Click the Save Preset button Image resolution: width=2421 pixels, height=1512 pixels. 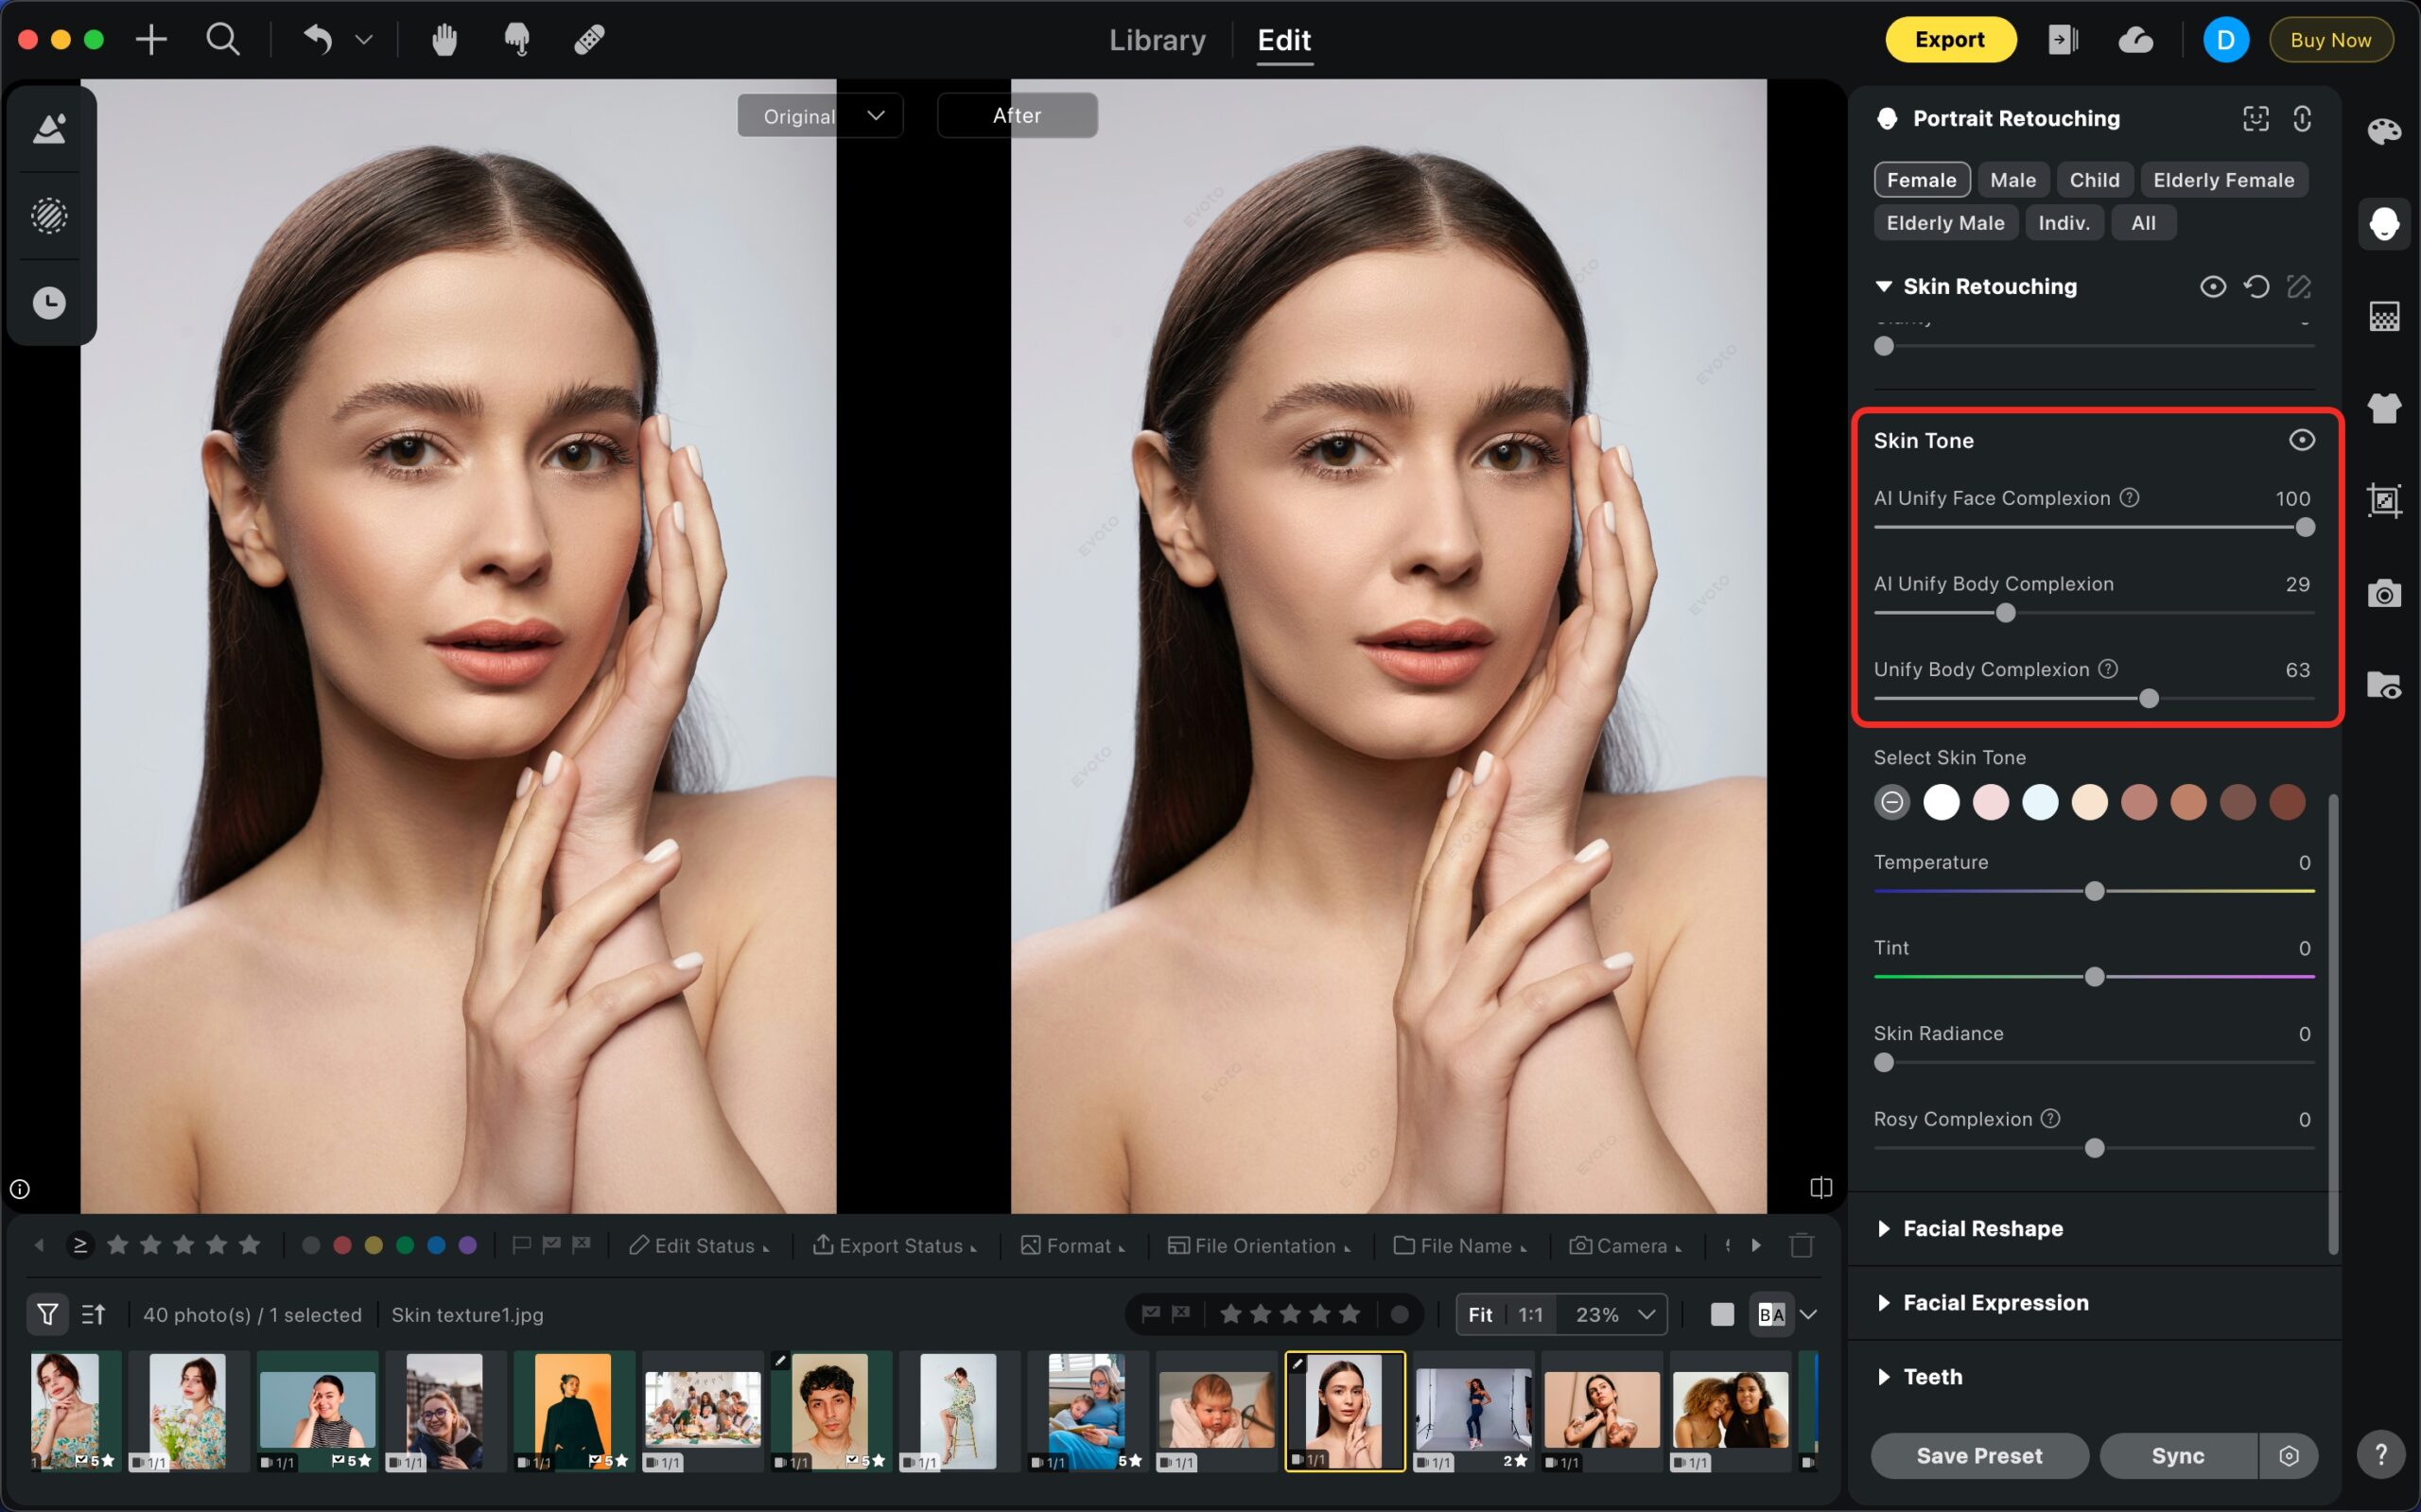click(1978, 1456)
